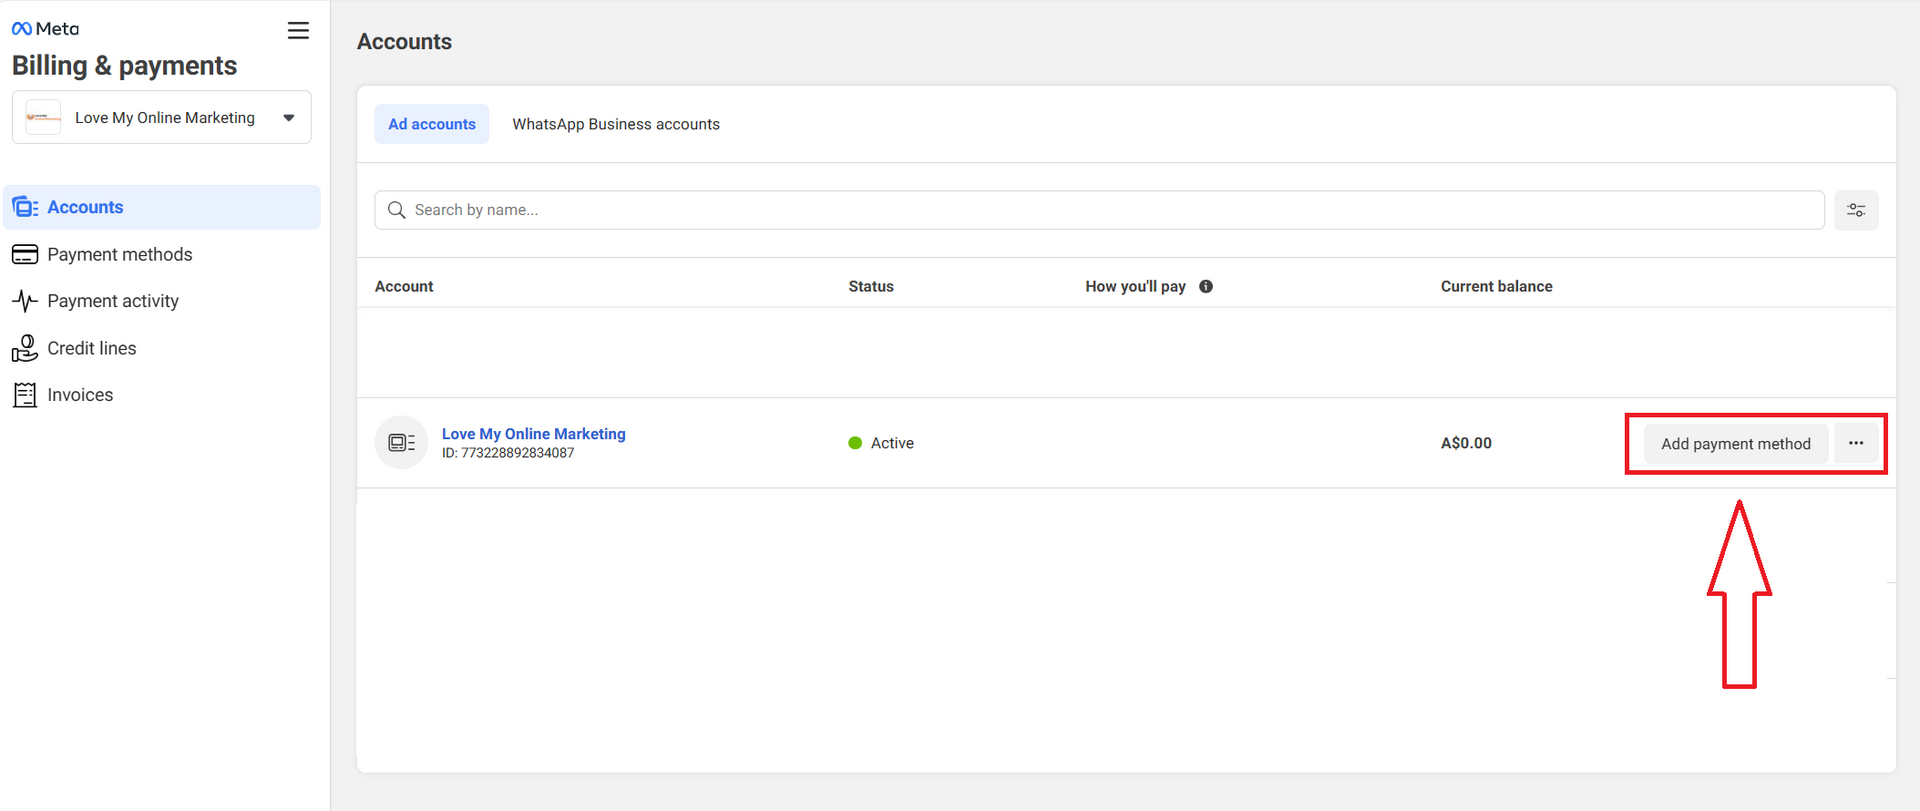Image resolution: width=1920 pixels, height=811 pixels.
Task: Click the ad account avatar icon
Action: click(x=401, y=443)
